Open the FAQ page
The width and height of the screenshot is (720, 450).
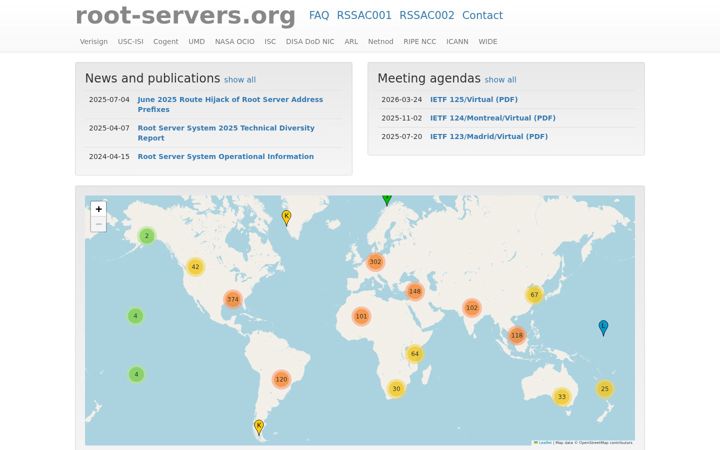319,15
